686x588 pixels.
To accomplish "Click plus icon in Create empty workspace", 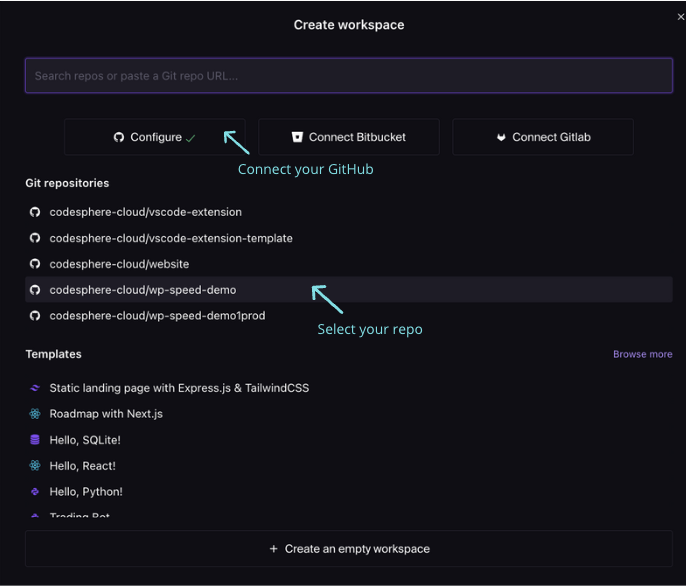I will (x=273, y=549).
